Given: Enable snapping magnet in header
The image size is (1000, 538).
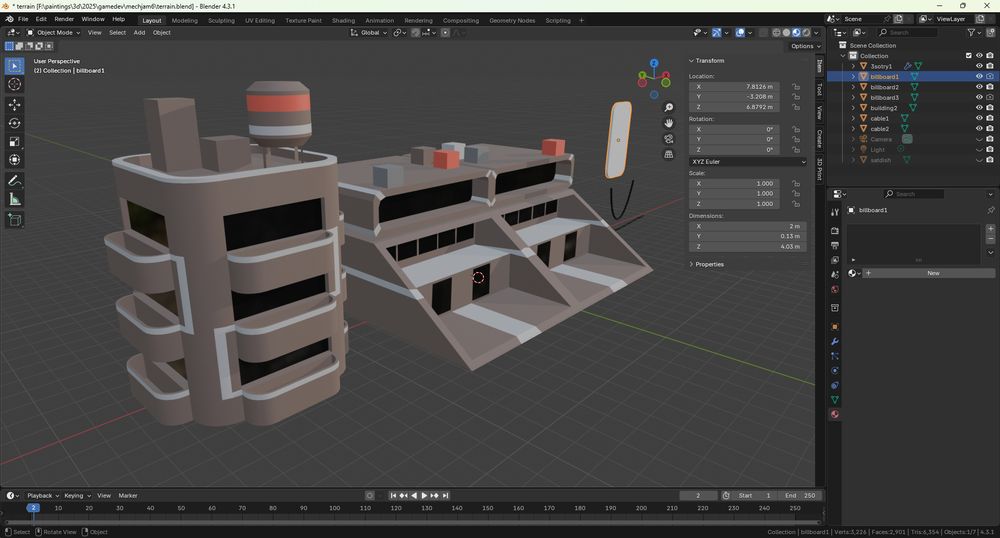Looking at the screenshot, I should [415, 33].
